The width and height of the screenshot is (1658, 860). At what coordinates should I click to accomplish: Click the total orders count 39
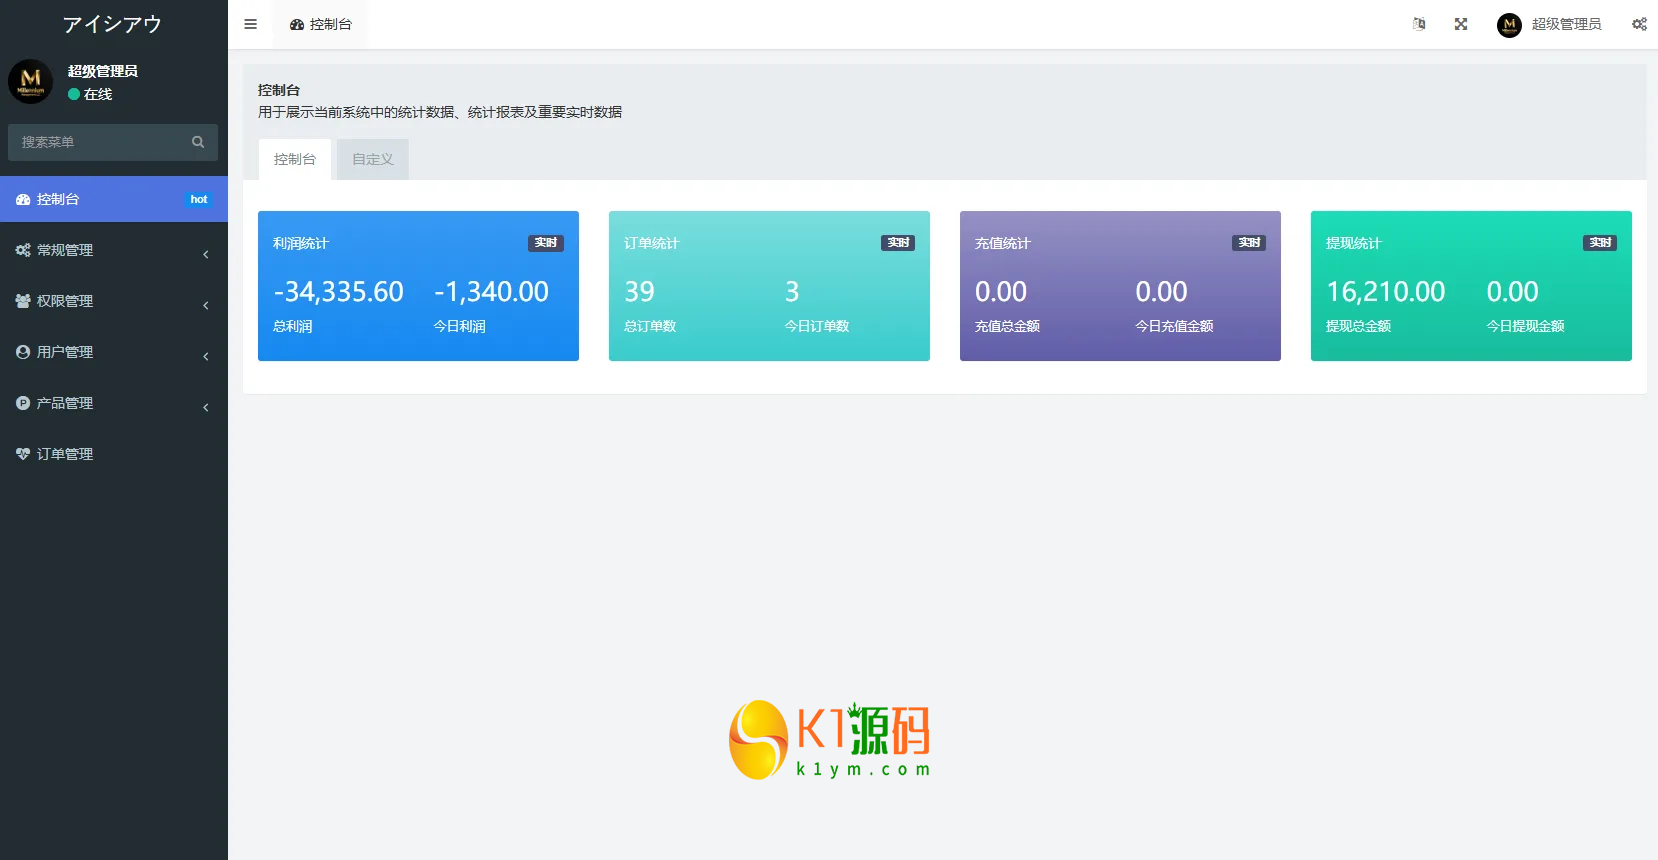click(639, 292)
